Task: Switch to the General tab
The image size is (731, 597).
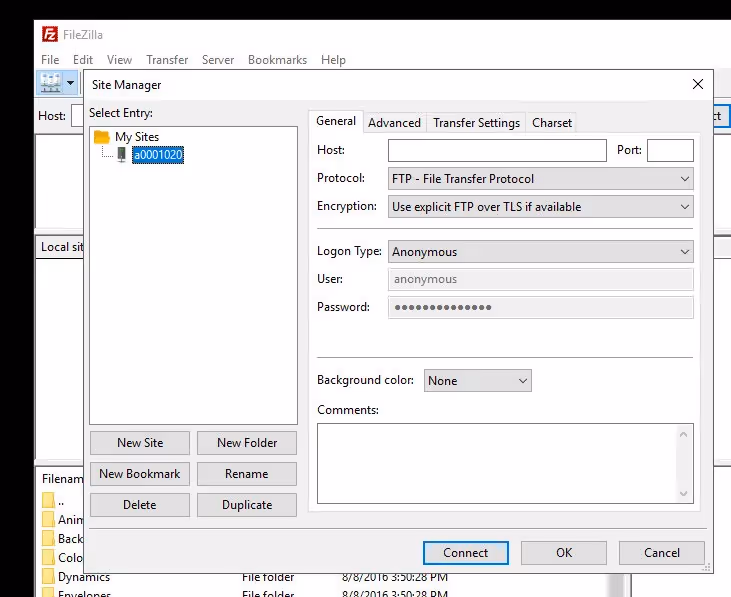Action: pos(336,121)
